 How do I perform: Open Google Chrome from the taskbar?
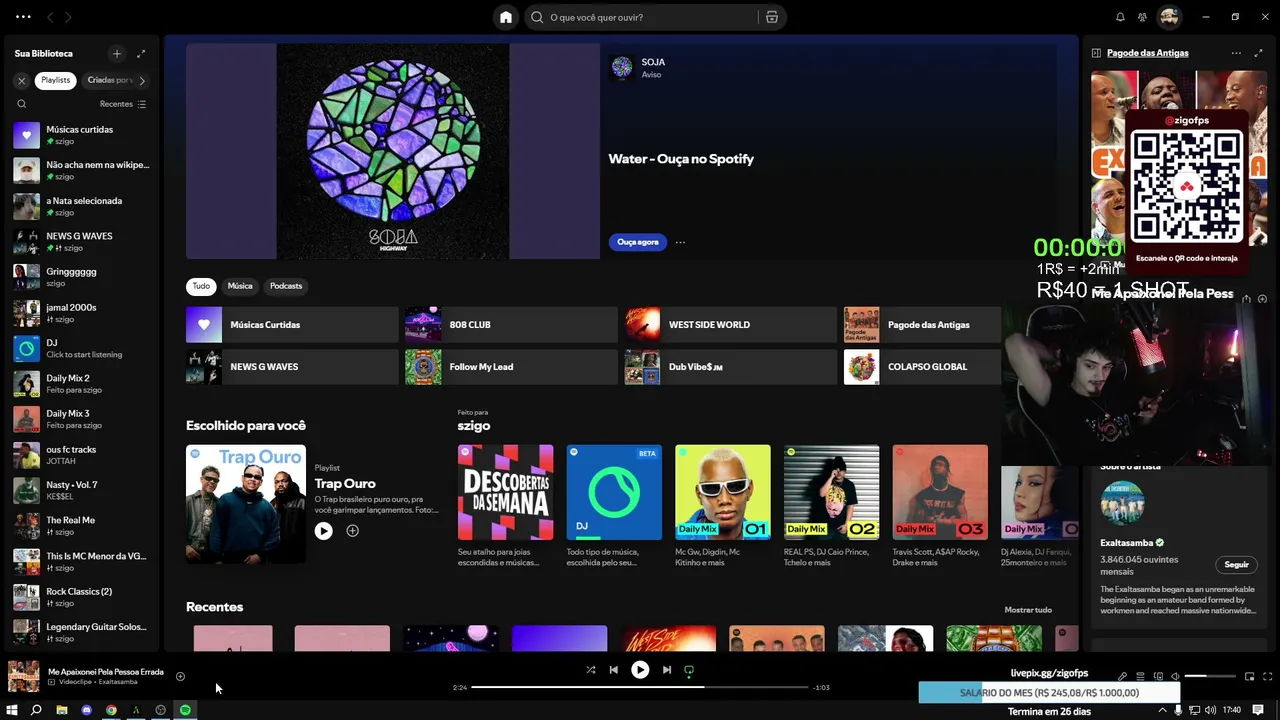tap(111, 710)
